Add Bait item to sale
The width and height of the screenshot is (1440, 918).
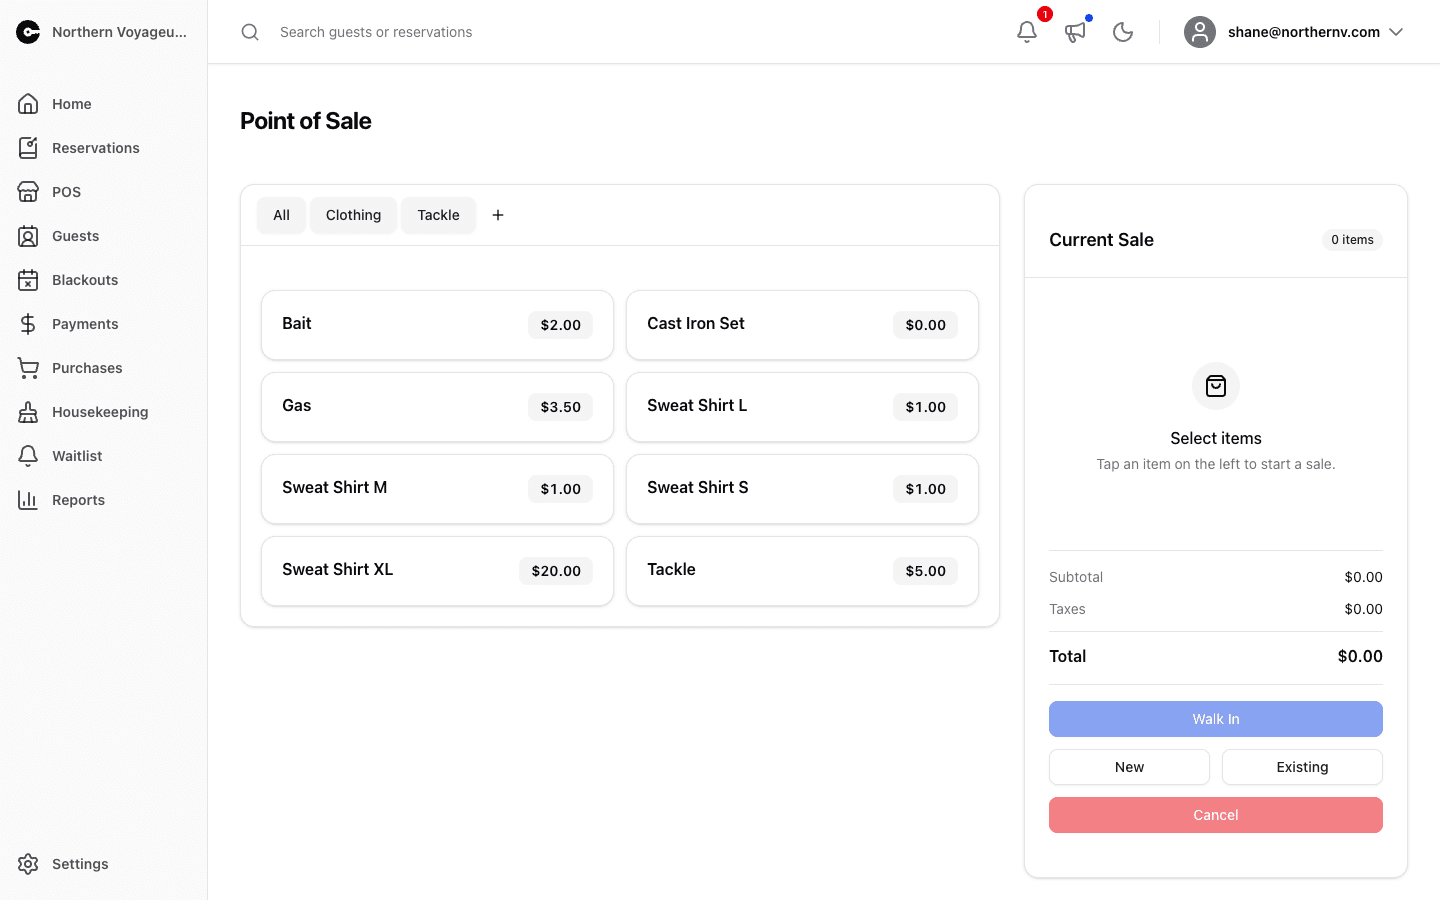437,325
